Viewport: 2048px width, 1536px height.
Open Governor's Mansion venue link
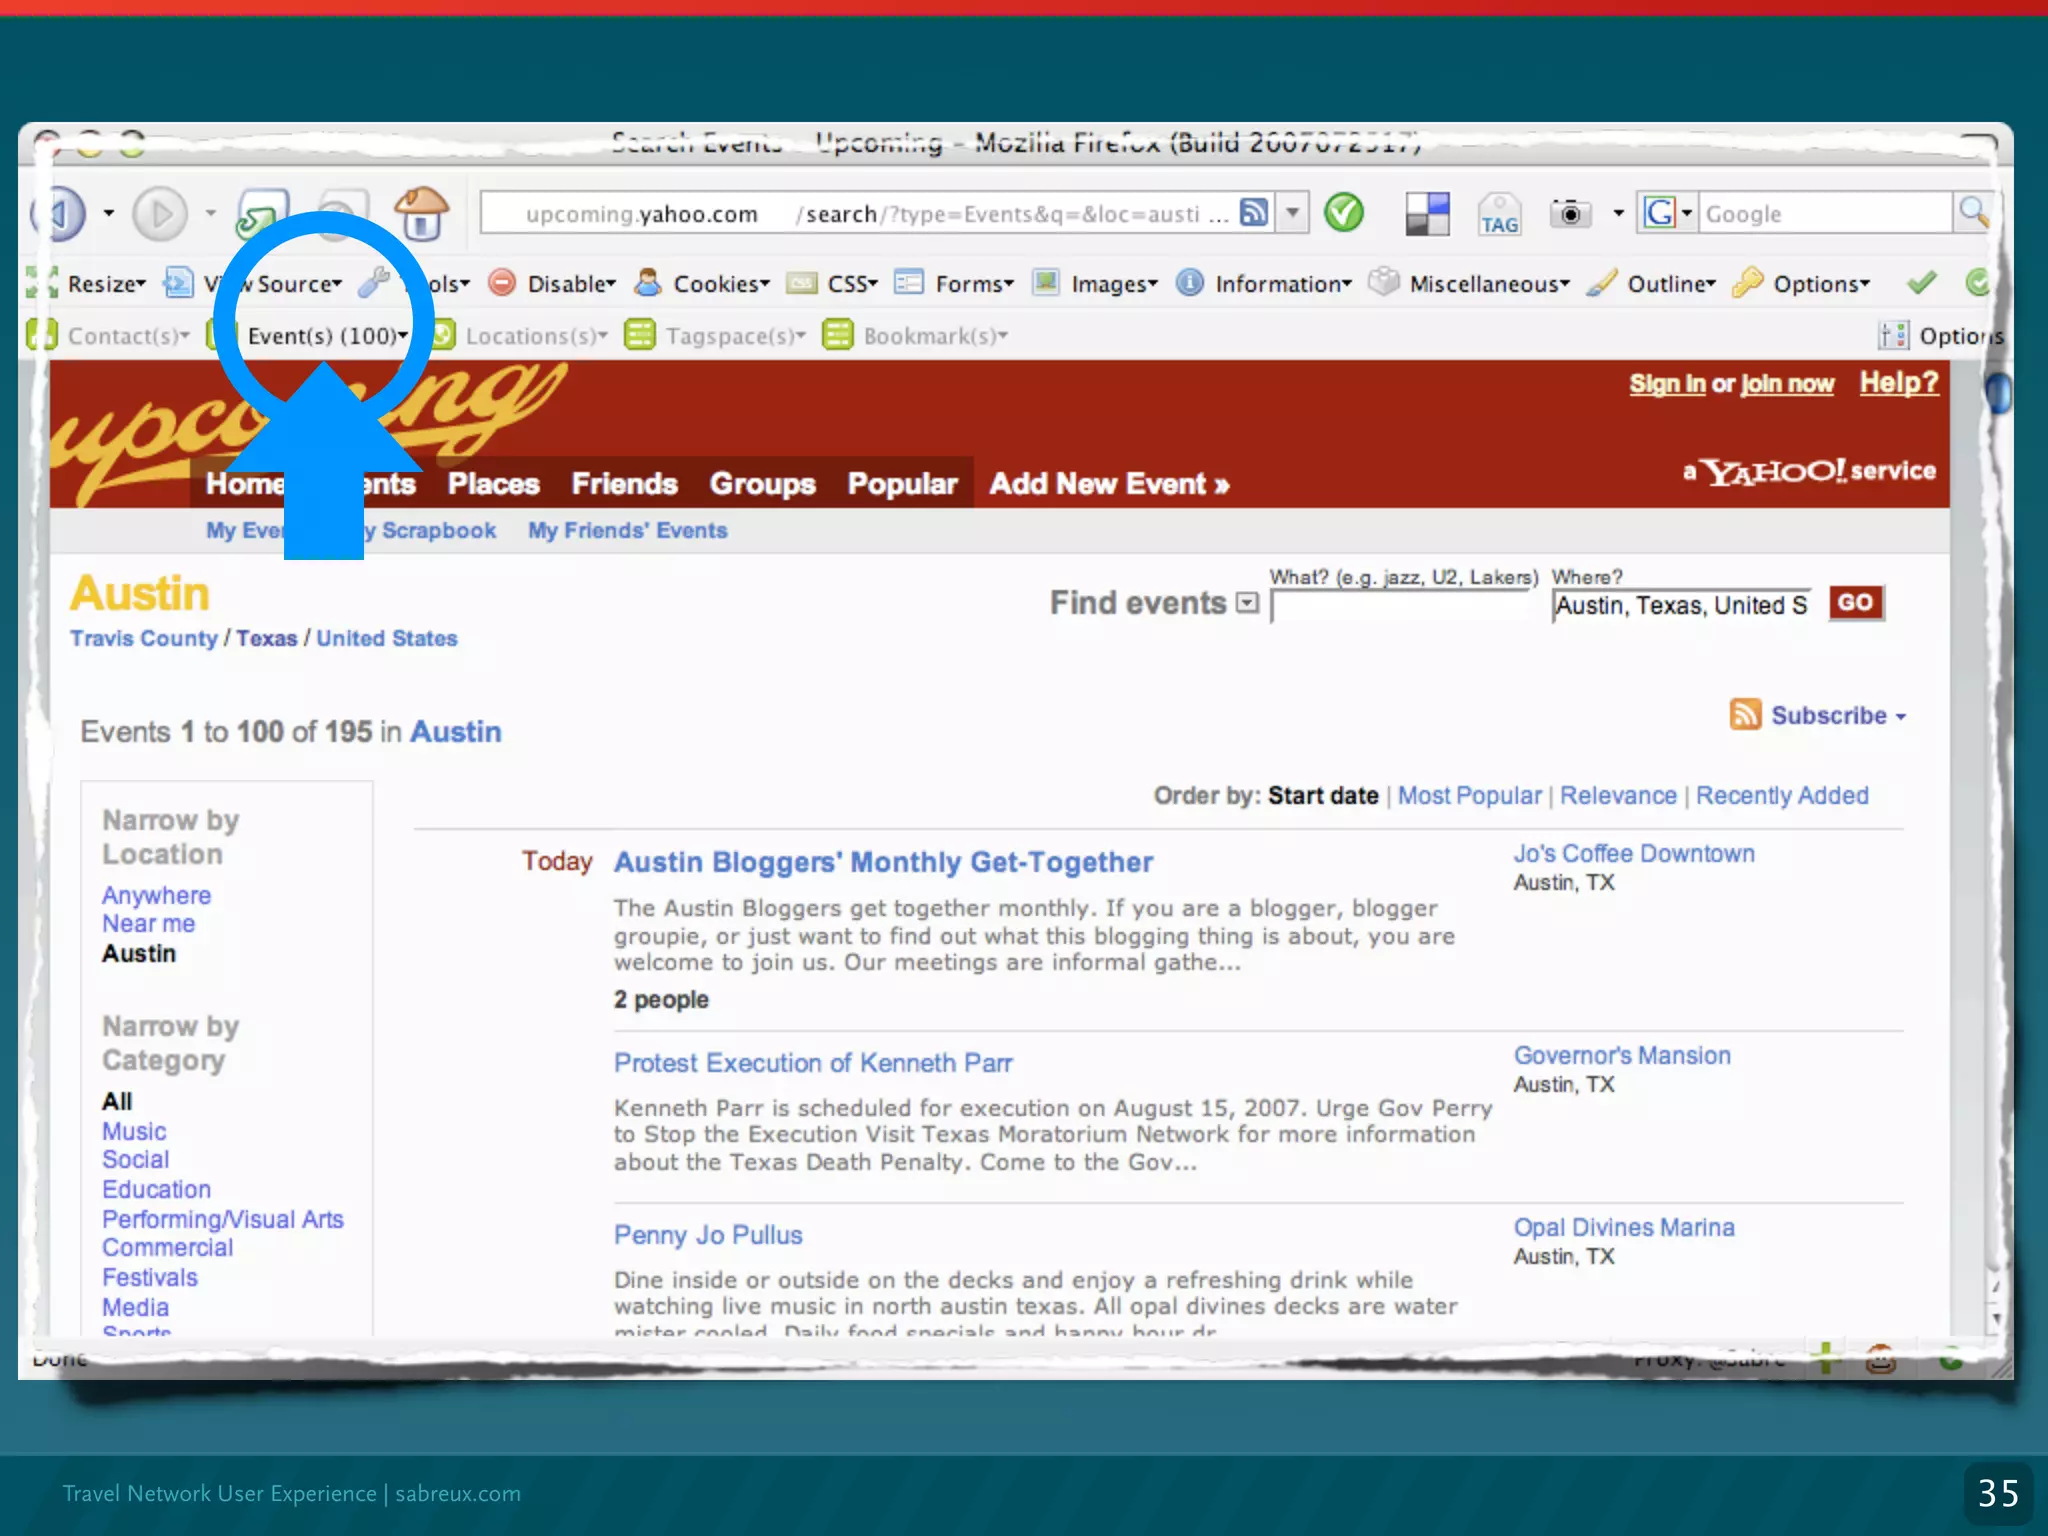point(1622,1055)
